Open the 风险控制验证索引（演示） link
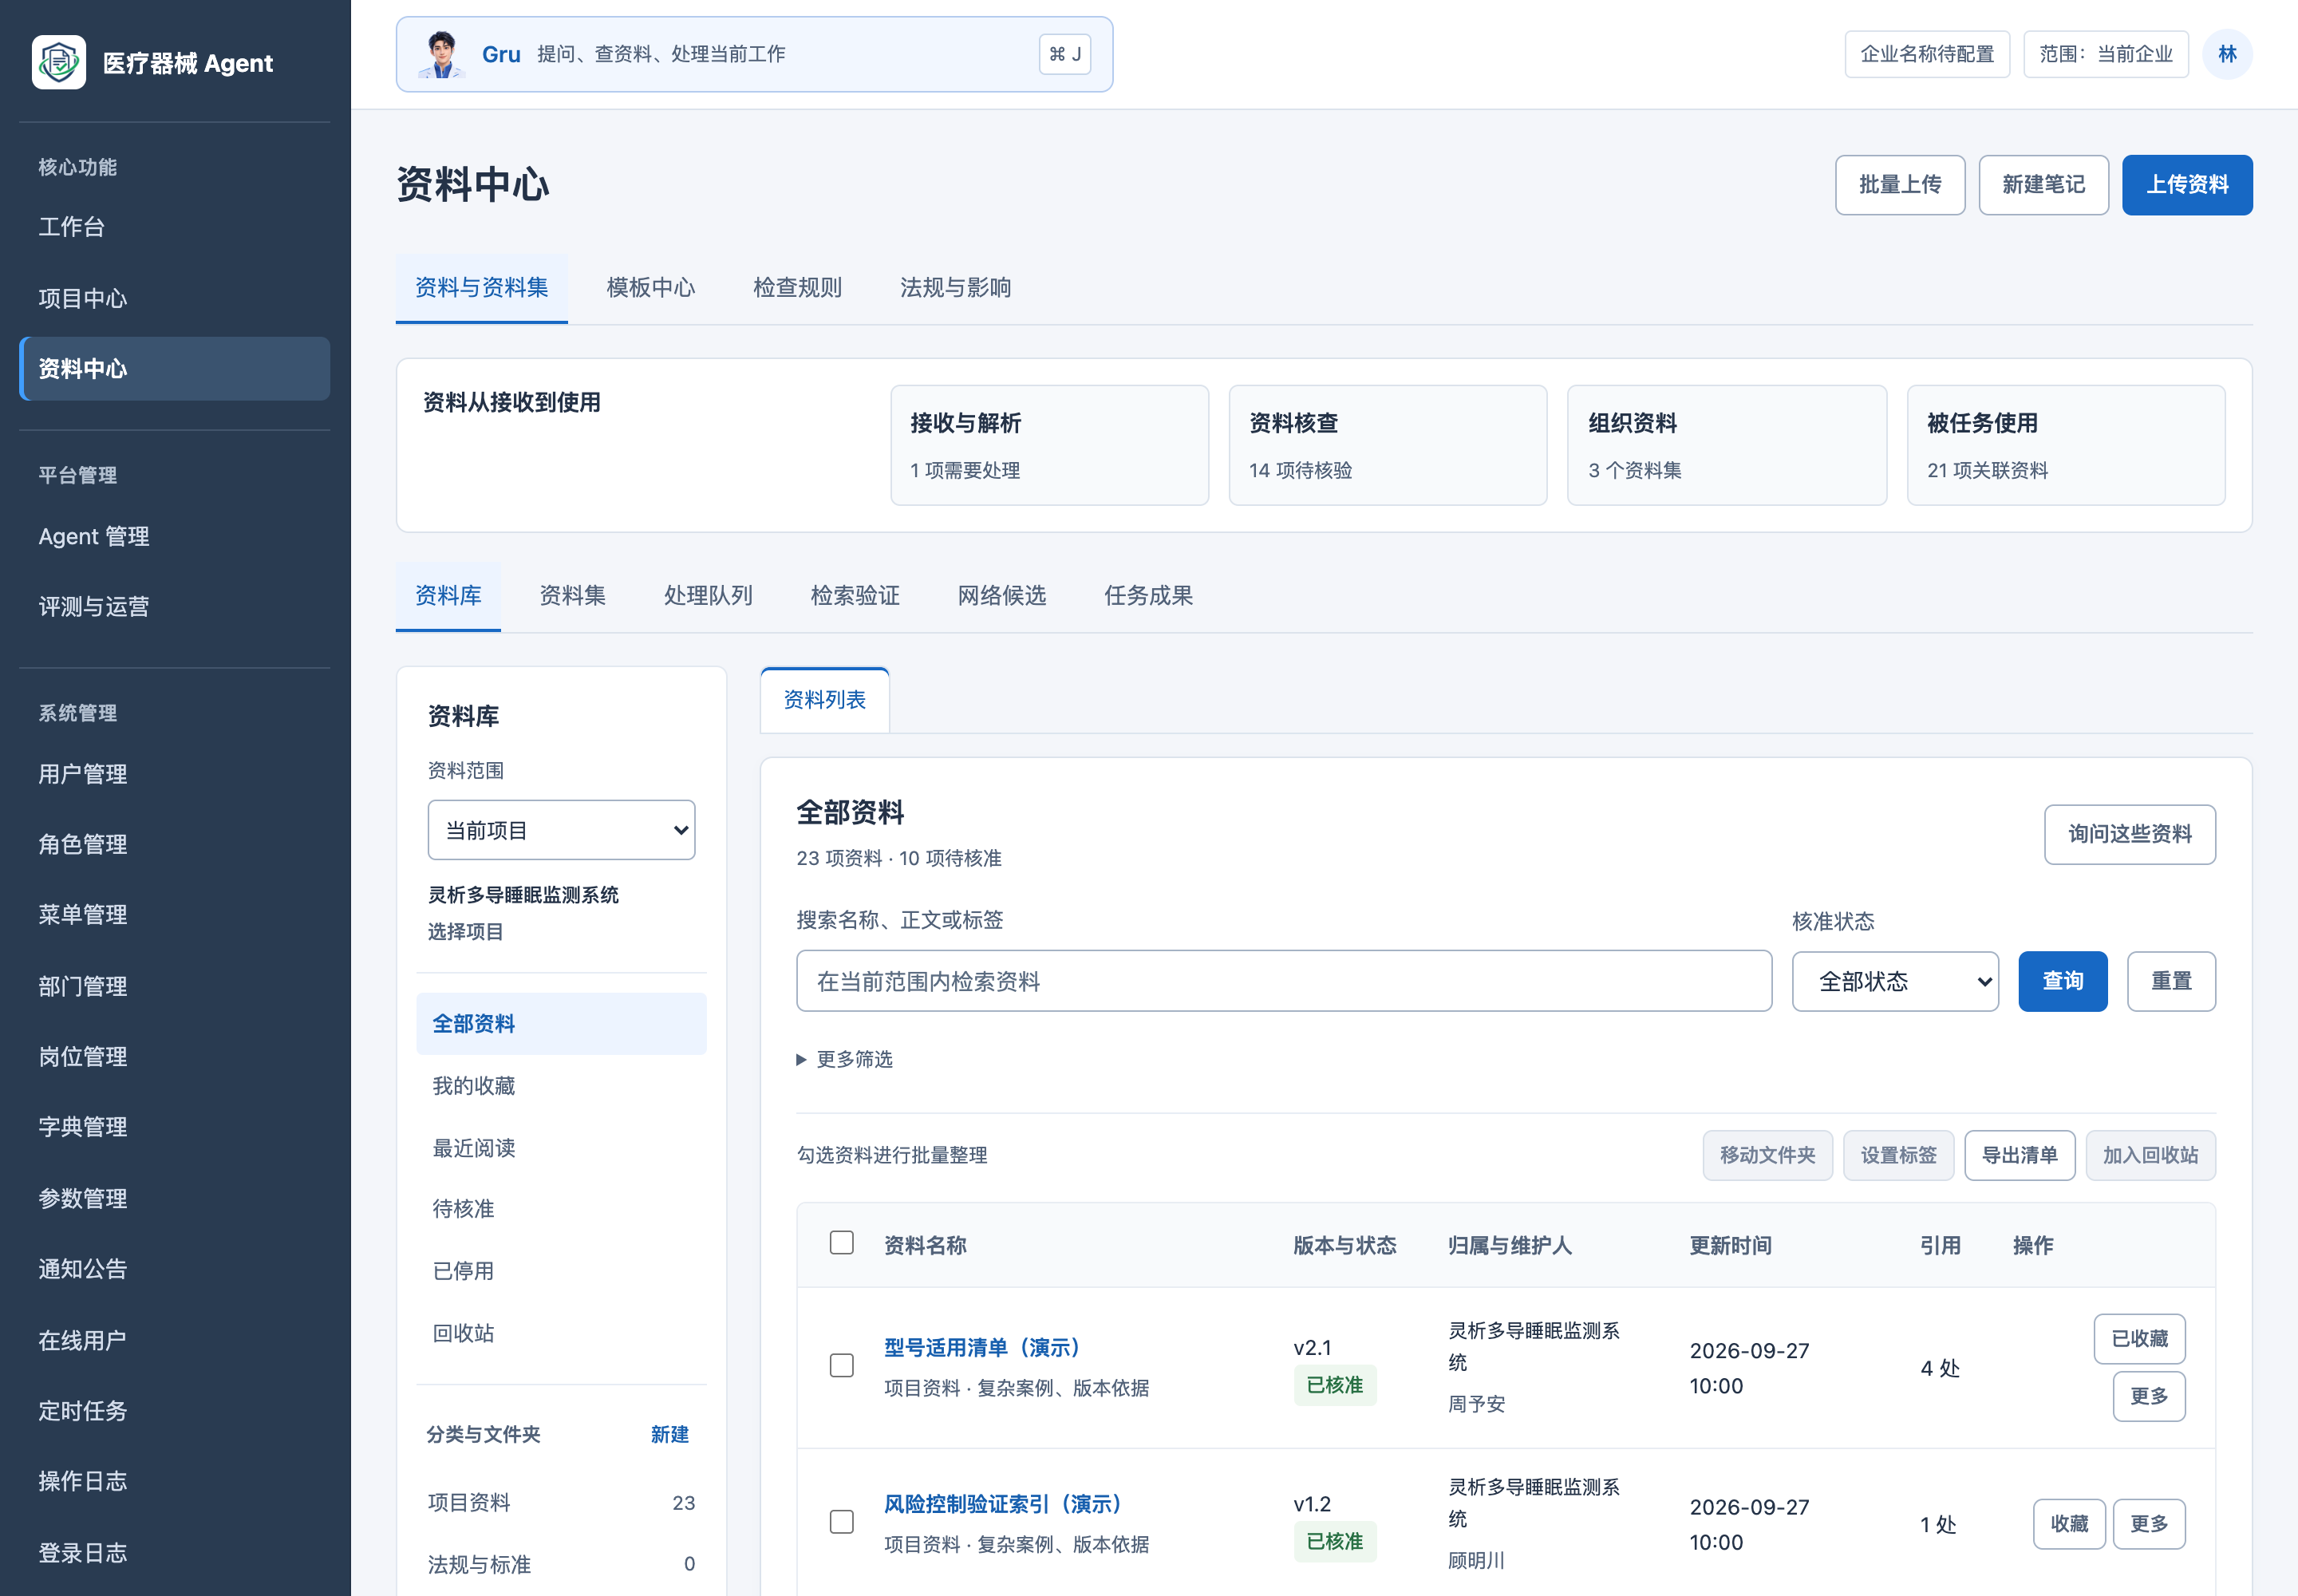The width and height of the screenshot is (2298, 1596). pos(1003,1504)
